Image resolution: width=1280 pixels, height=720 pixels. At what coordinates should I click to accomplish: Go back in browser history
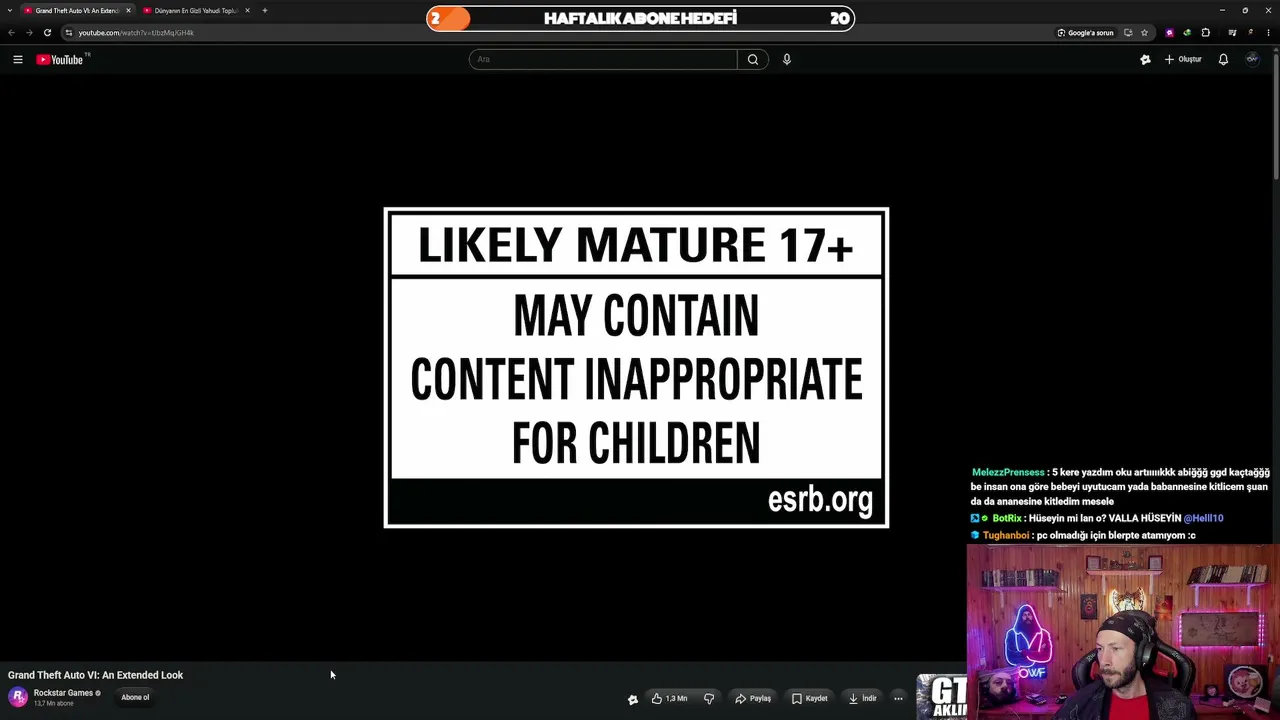(x=12, y=32)
